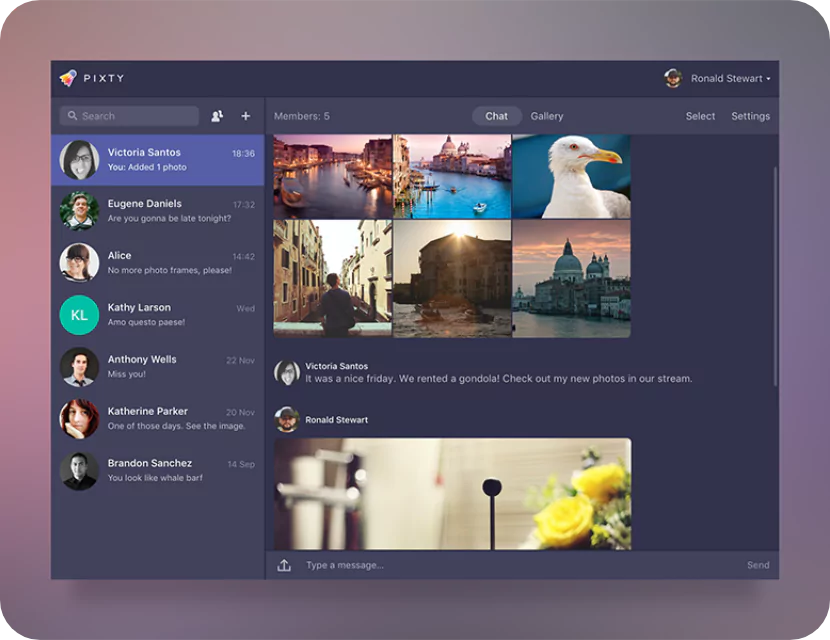Screen dimensions: 830x640
Task: Click the plus icon for new chat
Action: (246, 116)
